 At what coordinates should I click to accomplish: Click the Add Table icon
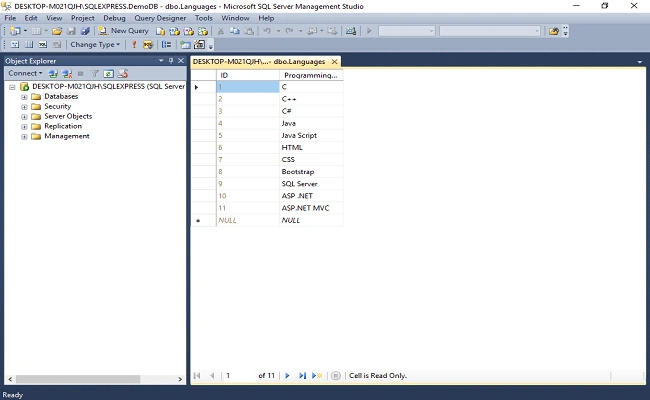point(185,44)
